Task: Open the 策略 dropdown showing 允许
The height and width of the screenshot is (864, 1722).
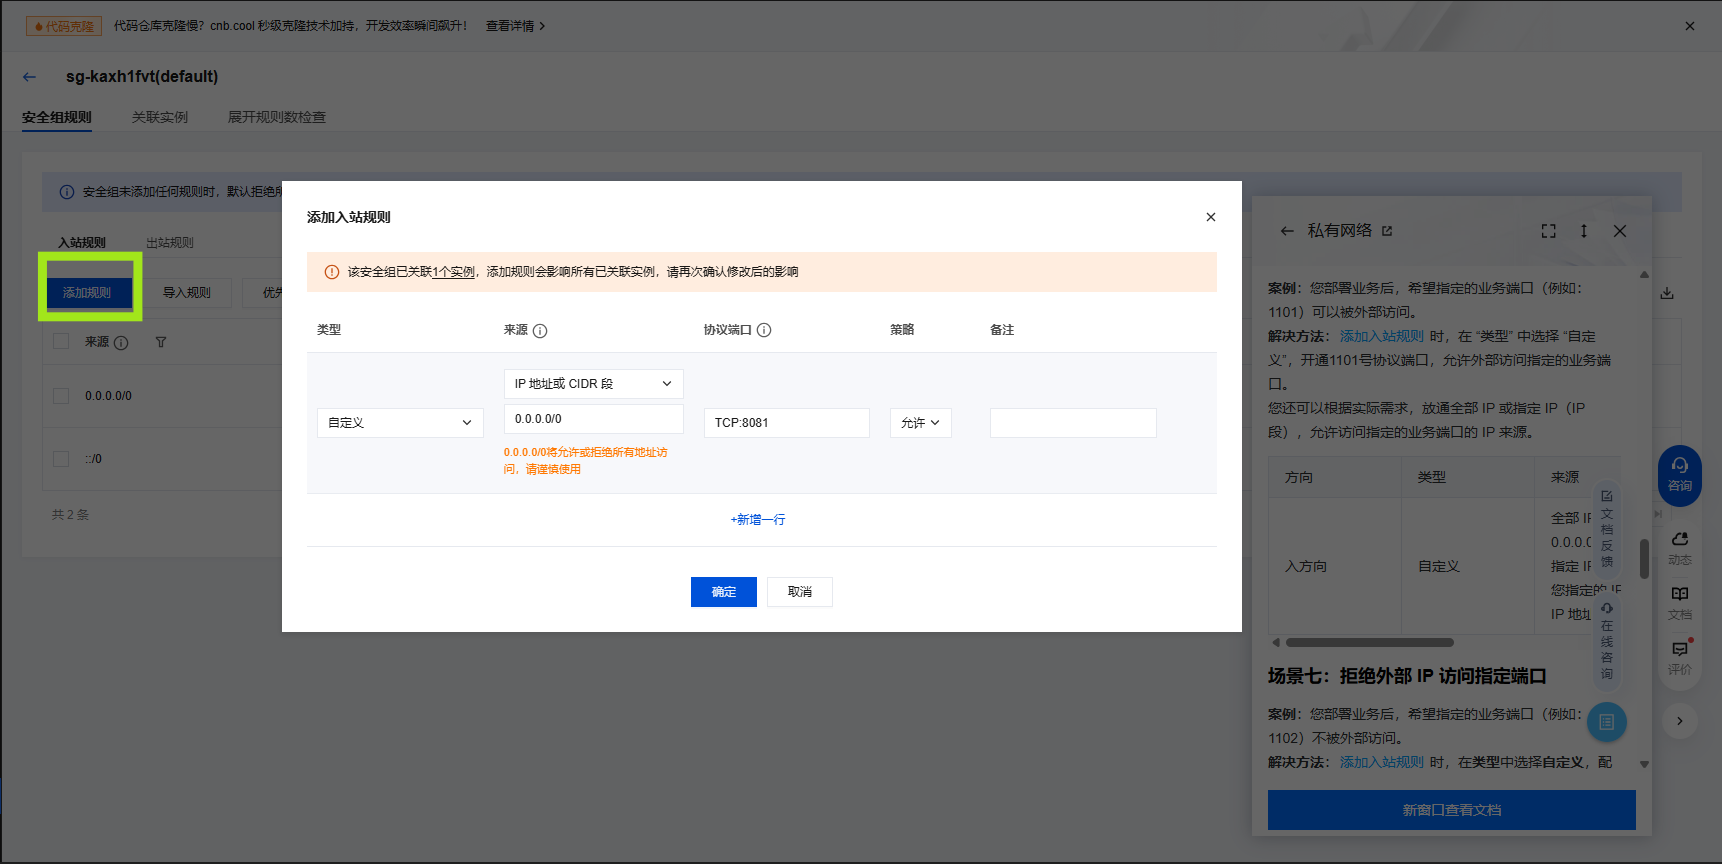Action: [x=920, y=423]
